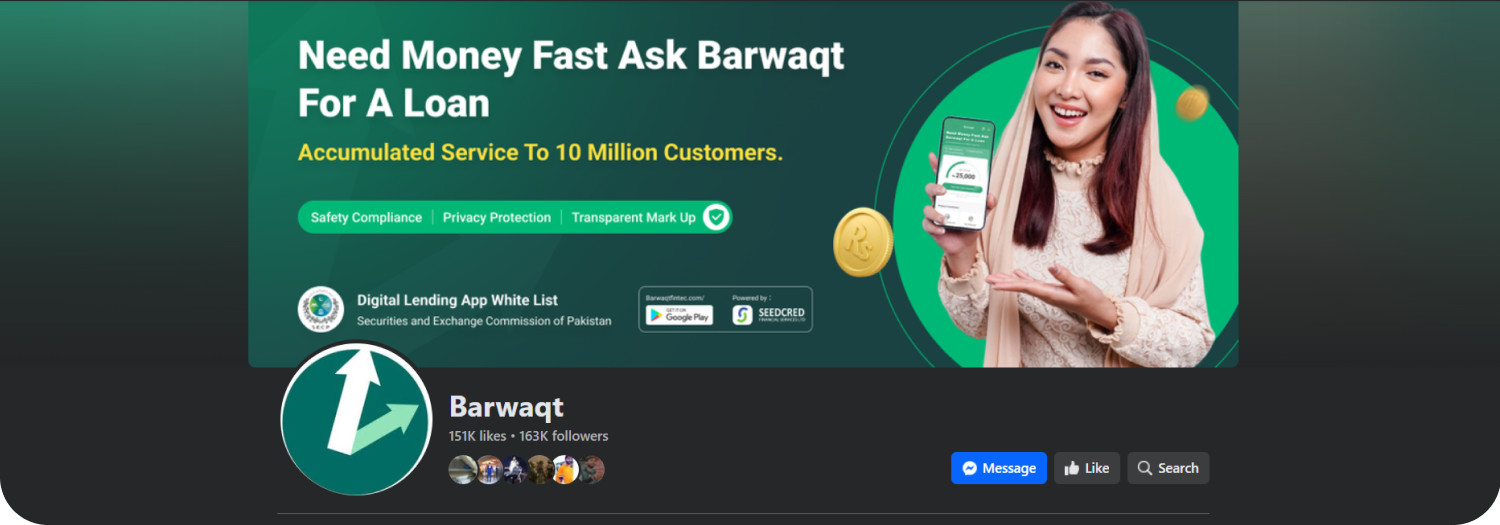
Task: Open the cover photo by its headline
Action: pos(571,79)
